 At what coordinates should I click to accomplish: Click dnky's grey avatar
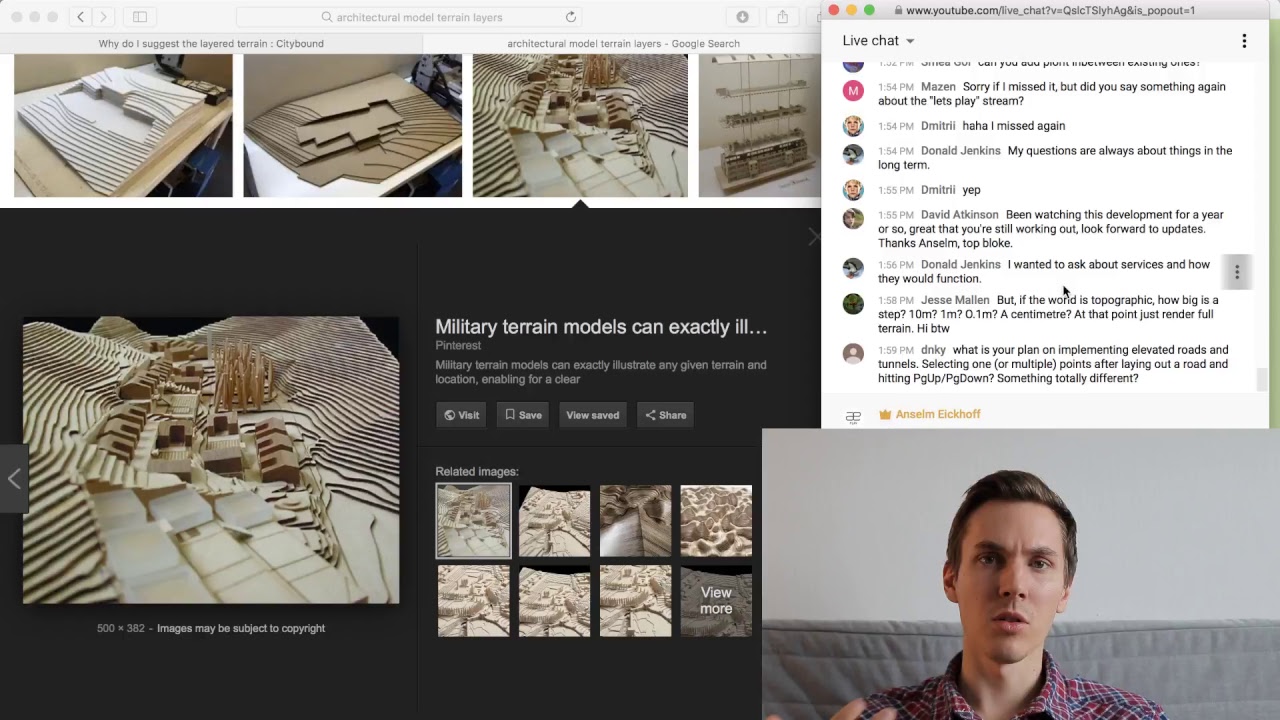coord(853,354)
